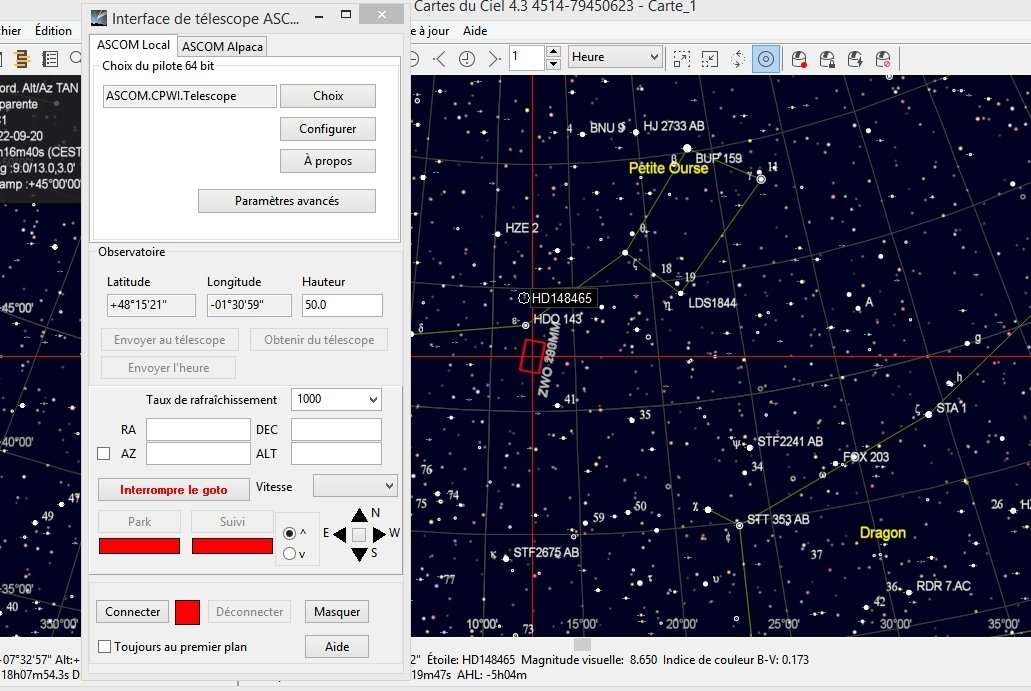Move telescope north with the N arrow
Viewport: 1031px width, 691px height.
359,514
